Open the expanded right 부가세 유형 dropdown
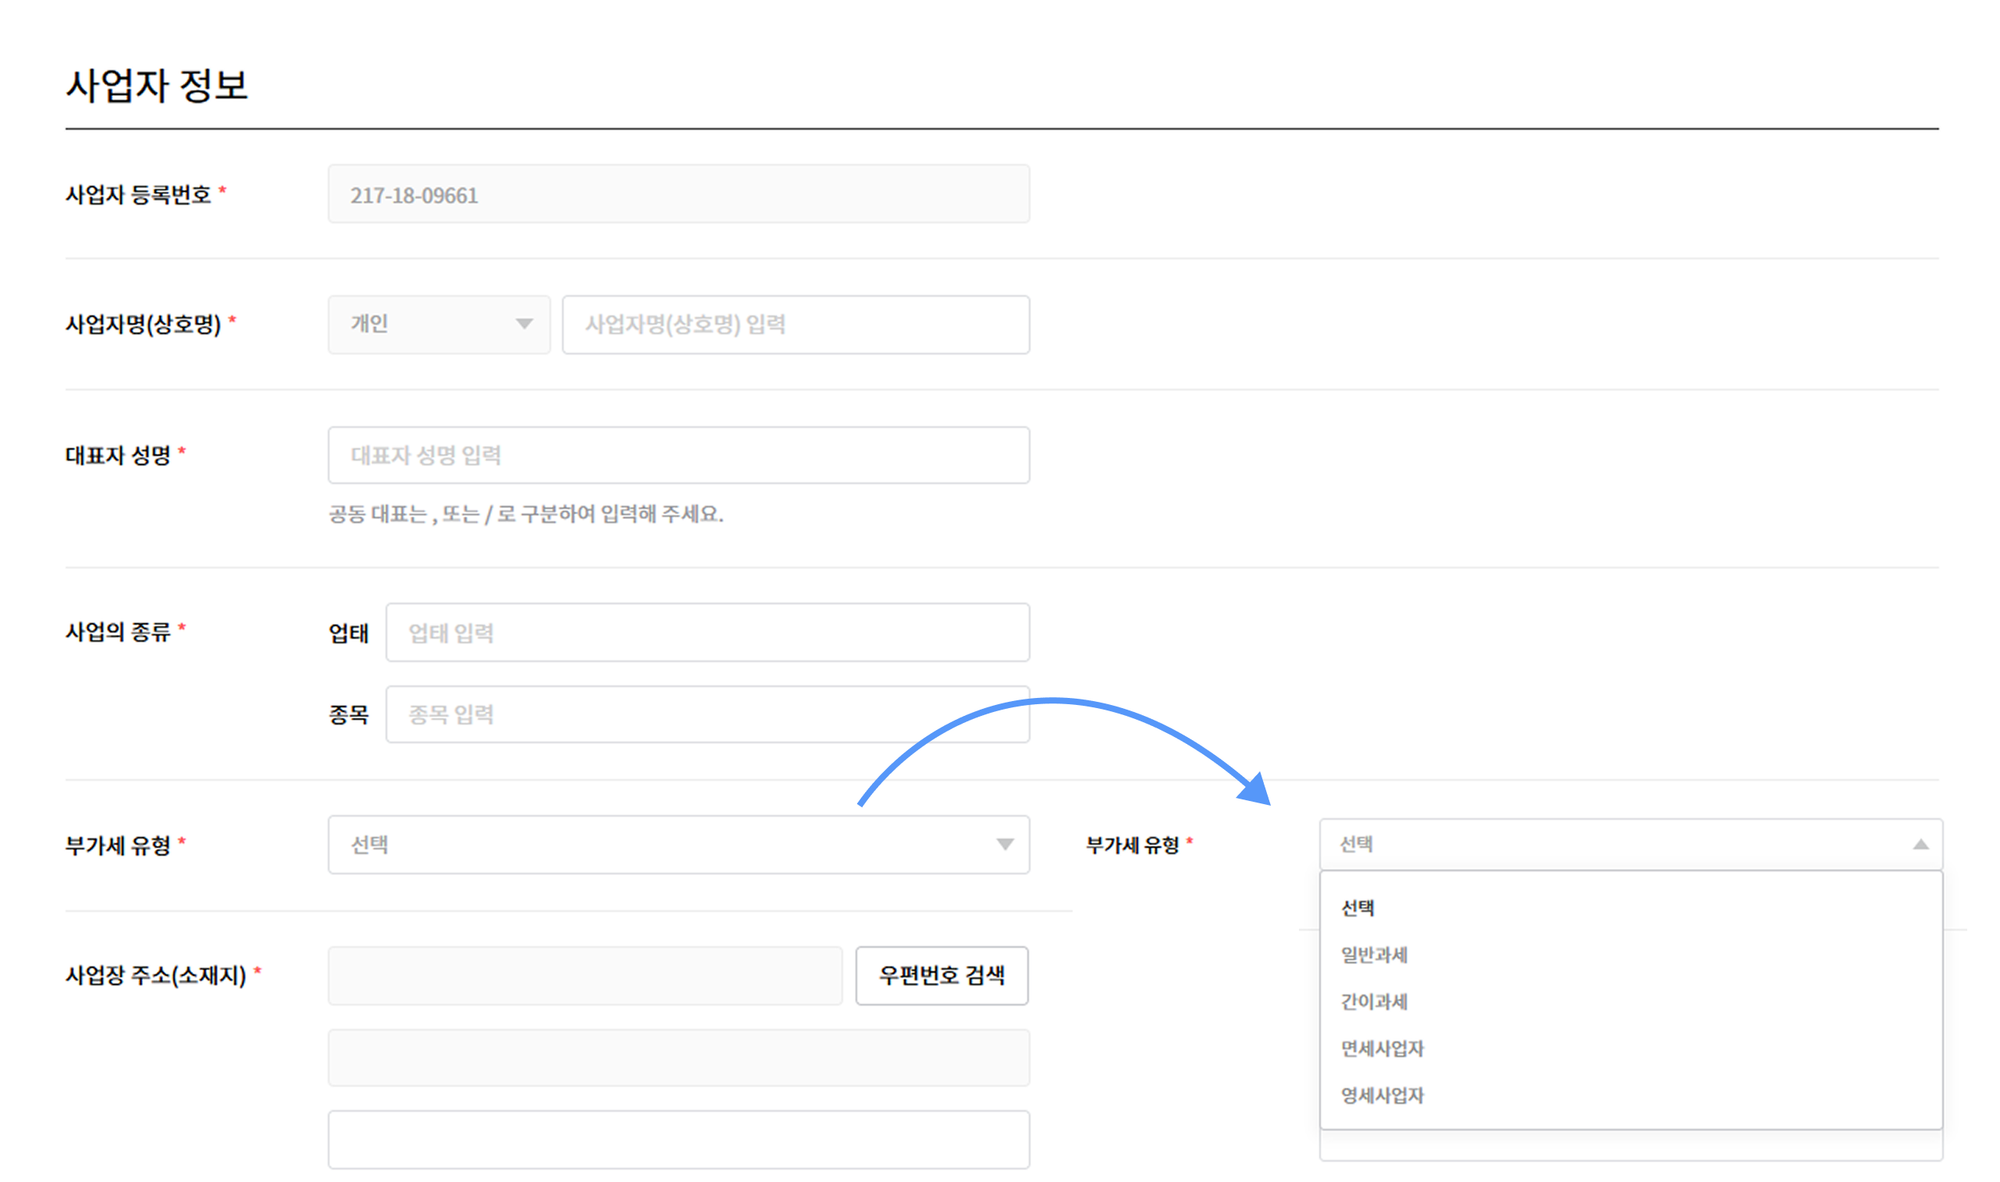Image resolution: width=2000 pixels, height=1182 pixels. coord(1630,843)
